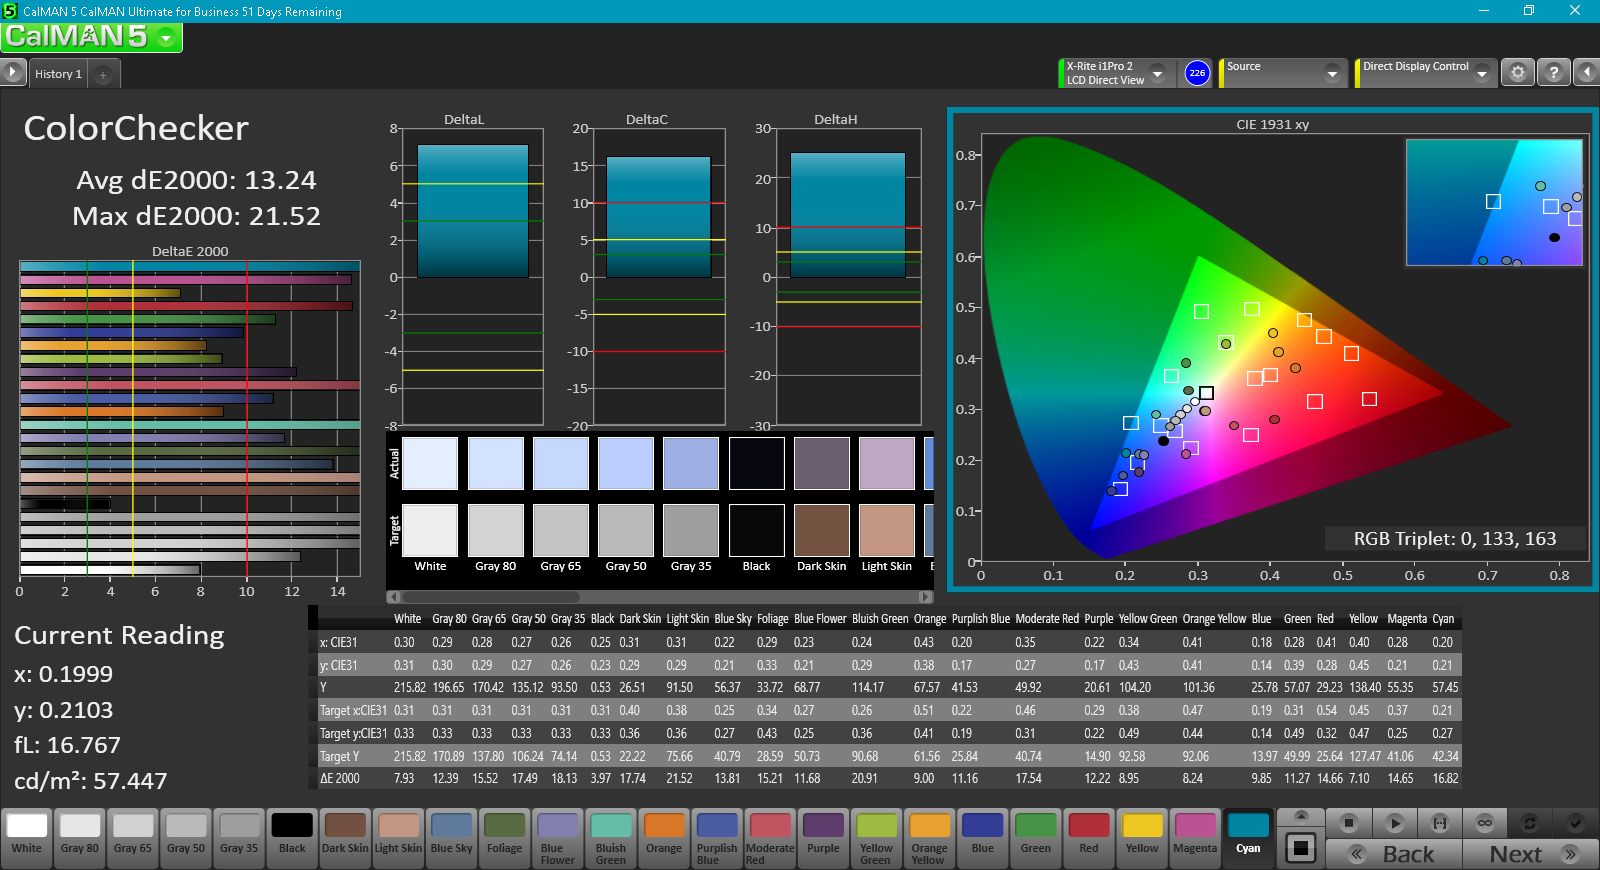Collapse the right panel arrow
Image resolution: width=1600 pixels, height=870 pixels.
click(x=1587, y=73)
